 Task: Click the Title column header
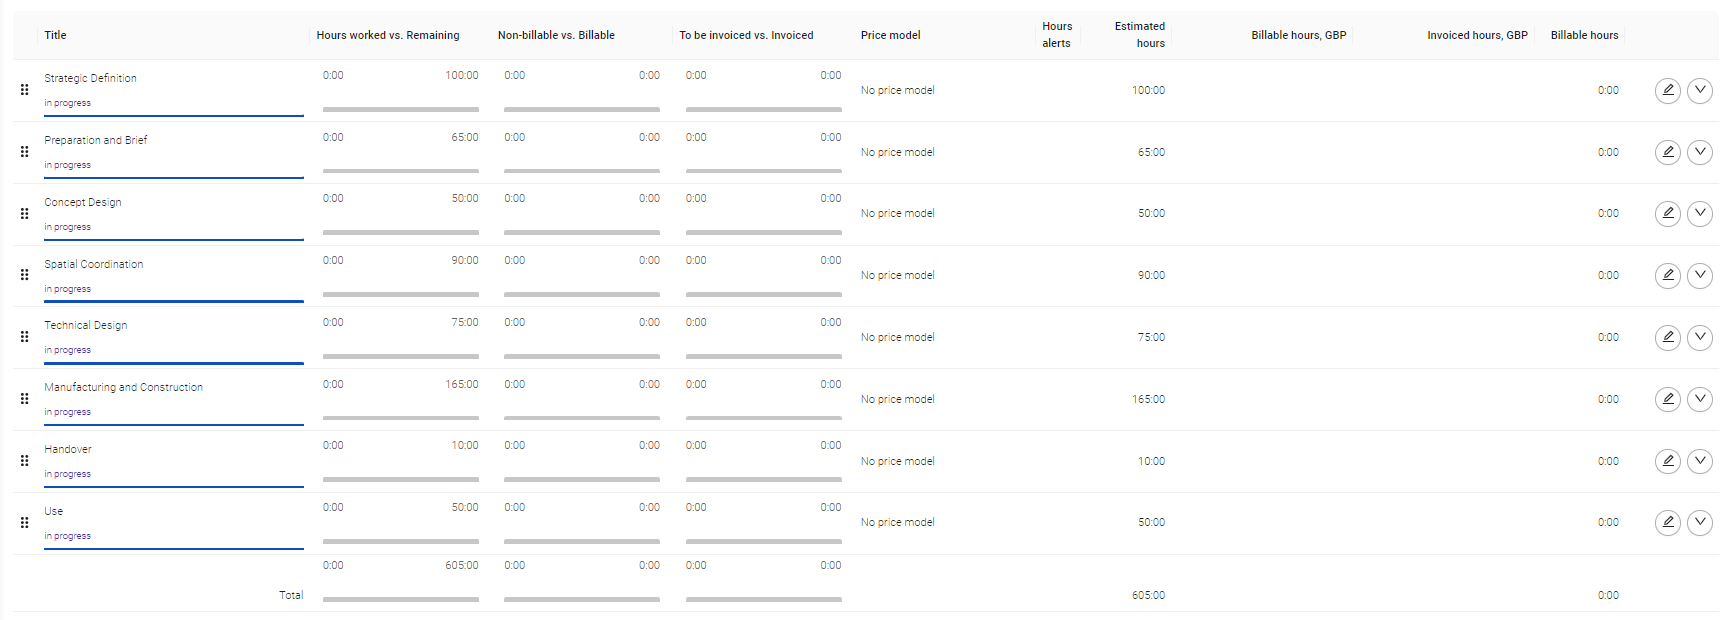pos(55,35)
